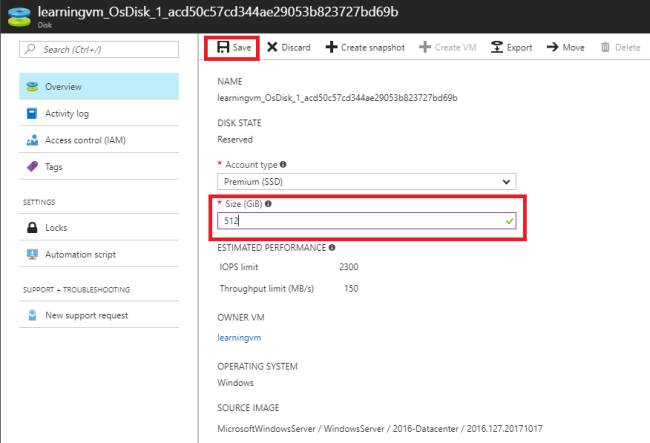
Task: Open the learningvm owner VM link
Action: [x=239, y=338]
